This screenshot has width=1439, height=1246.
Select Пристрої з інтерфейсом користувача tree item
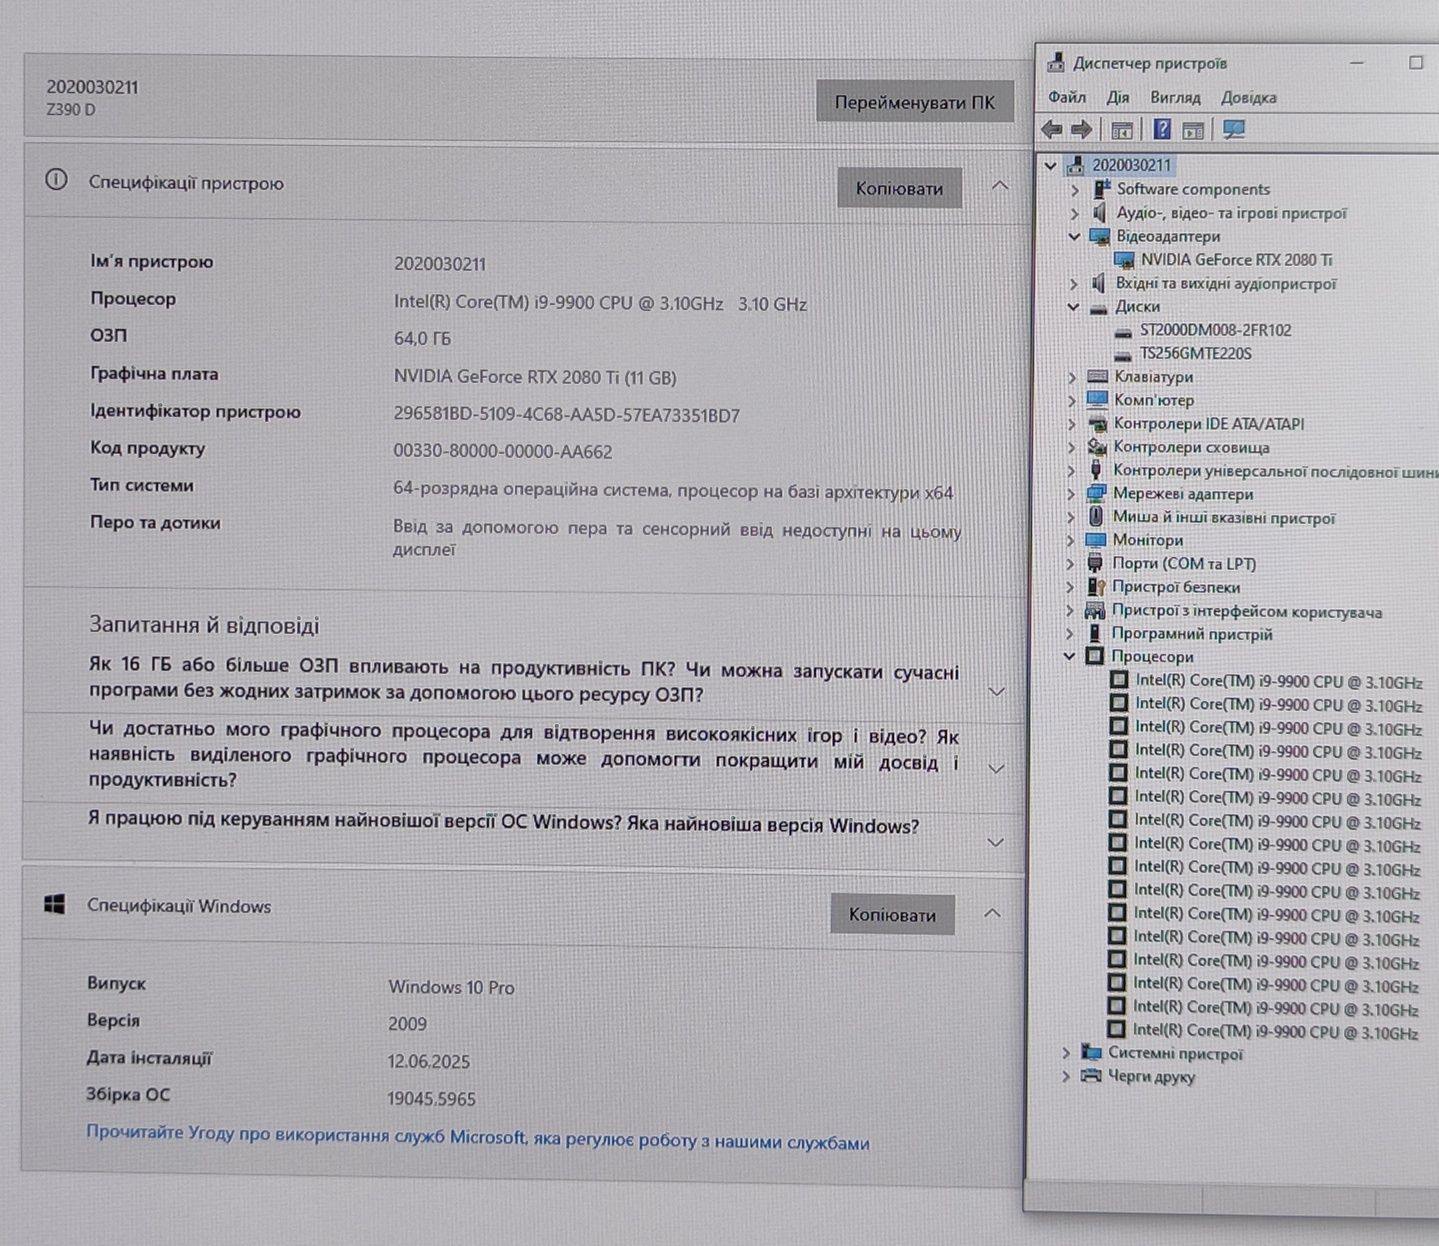pos(1247,611)
